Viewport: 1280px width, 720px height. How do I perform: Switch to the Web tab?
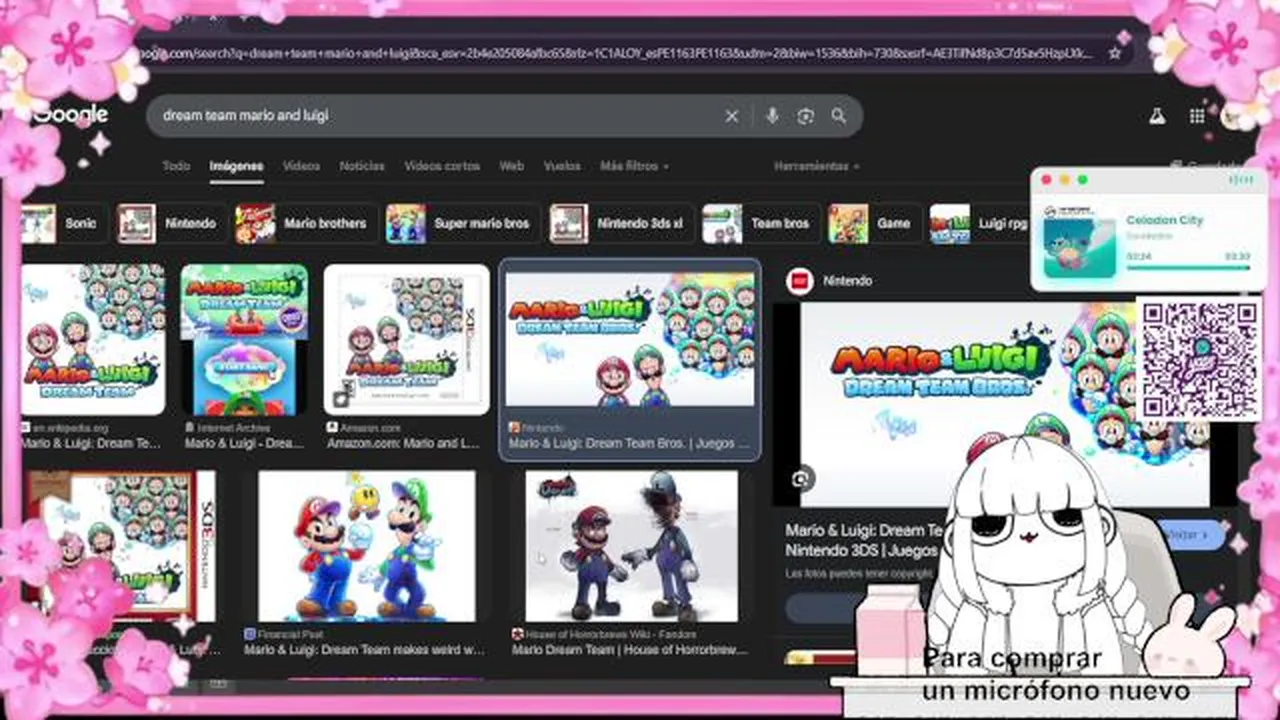click(512, 166)
